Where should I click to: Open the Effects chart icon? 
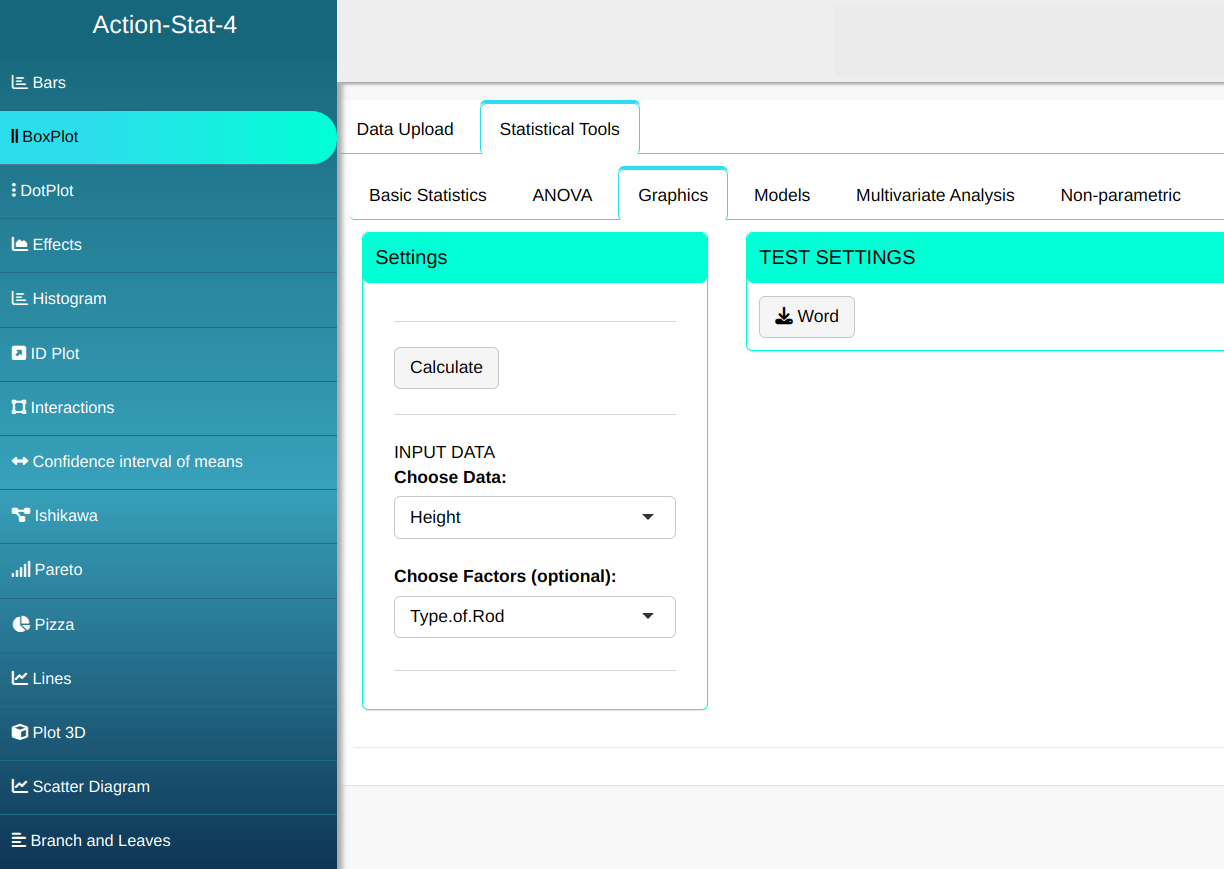19,245
